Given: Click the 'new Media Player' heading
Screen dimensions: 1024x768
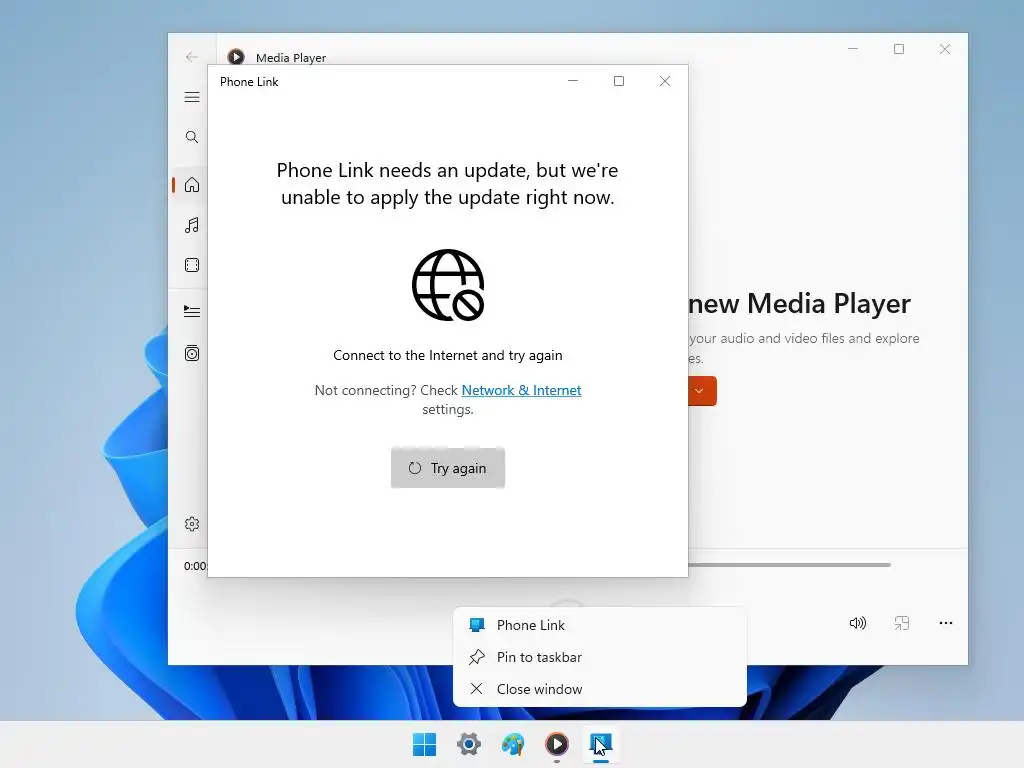Looking at the screenshot, I should (x=799, y=304).
